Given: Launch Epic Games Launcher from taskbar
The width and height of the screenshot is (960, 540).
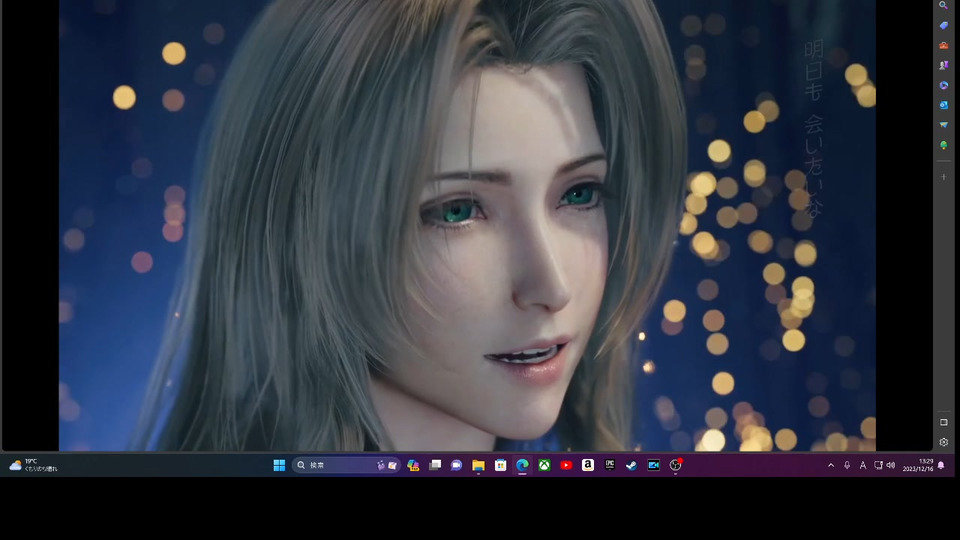Looking at the screenshot, I should coord(610,465).
